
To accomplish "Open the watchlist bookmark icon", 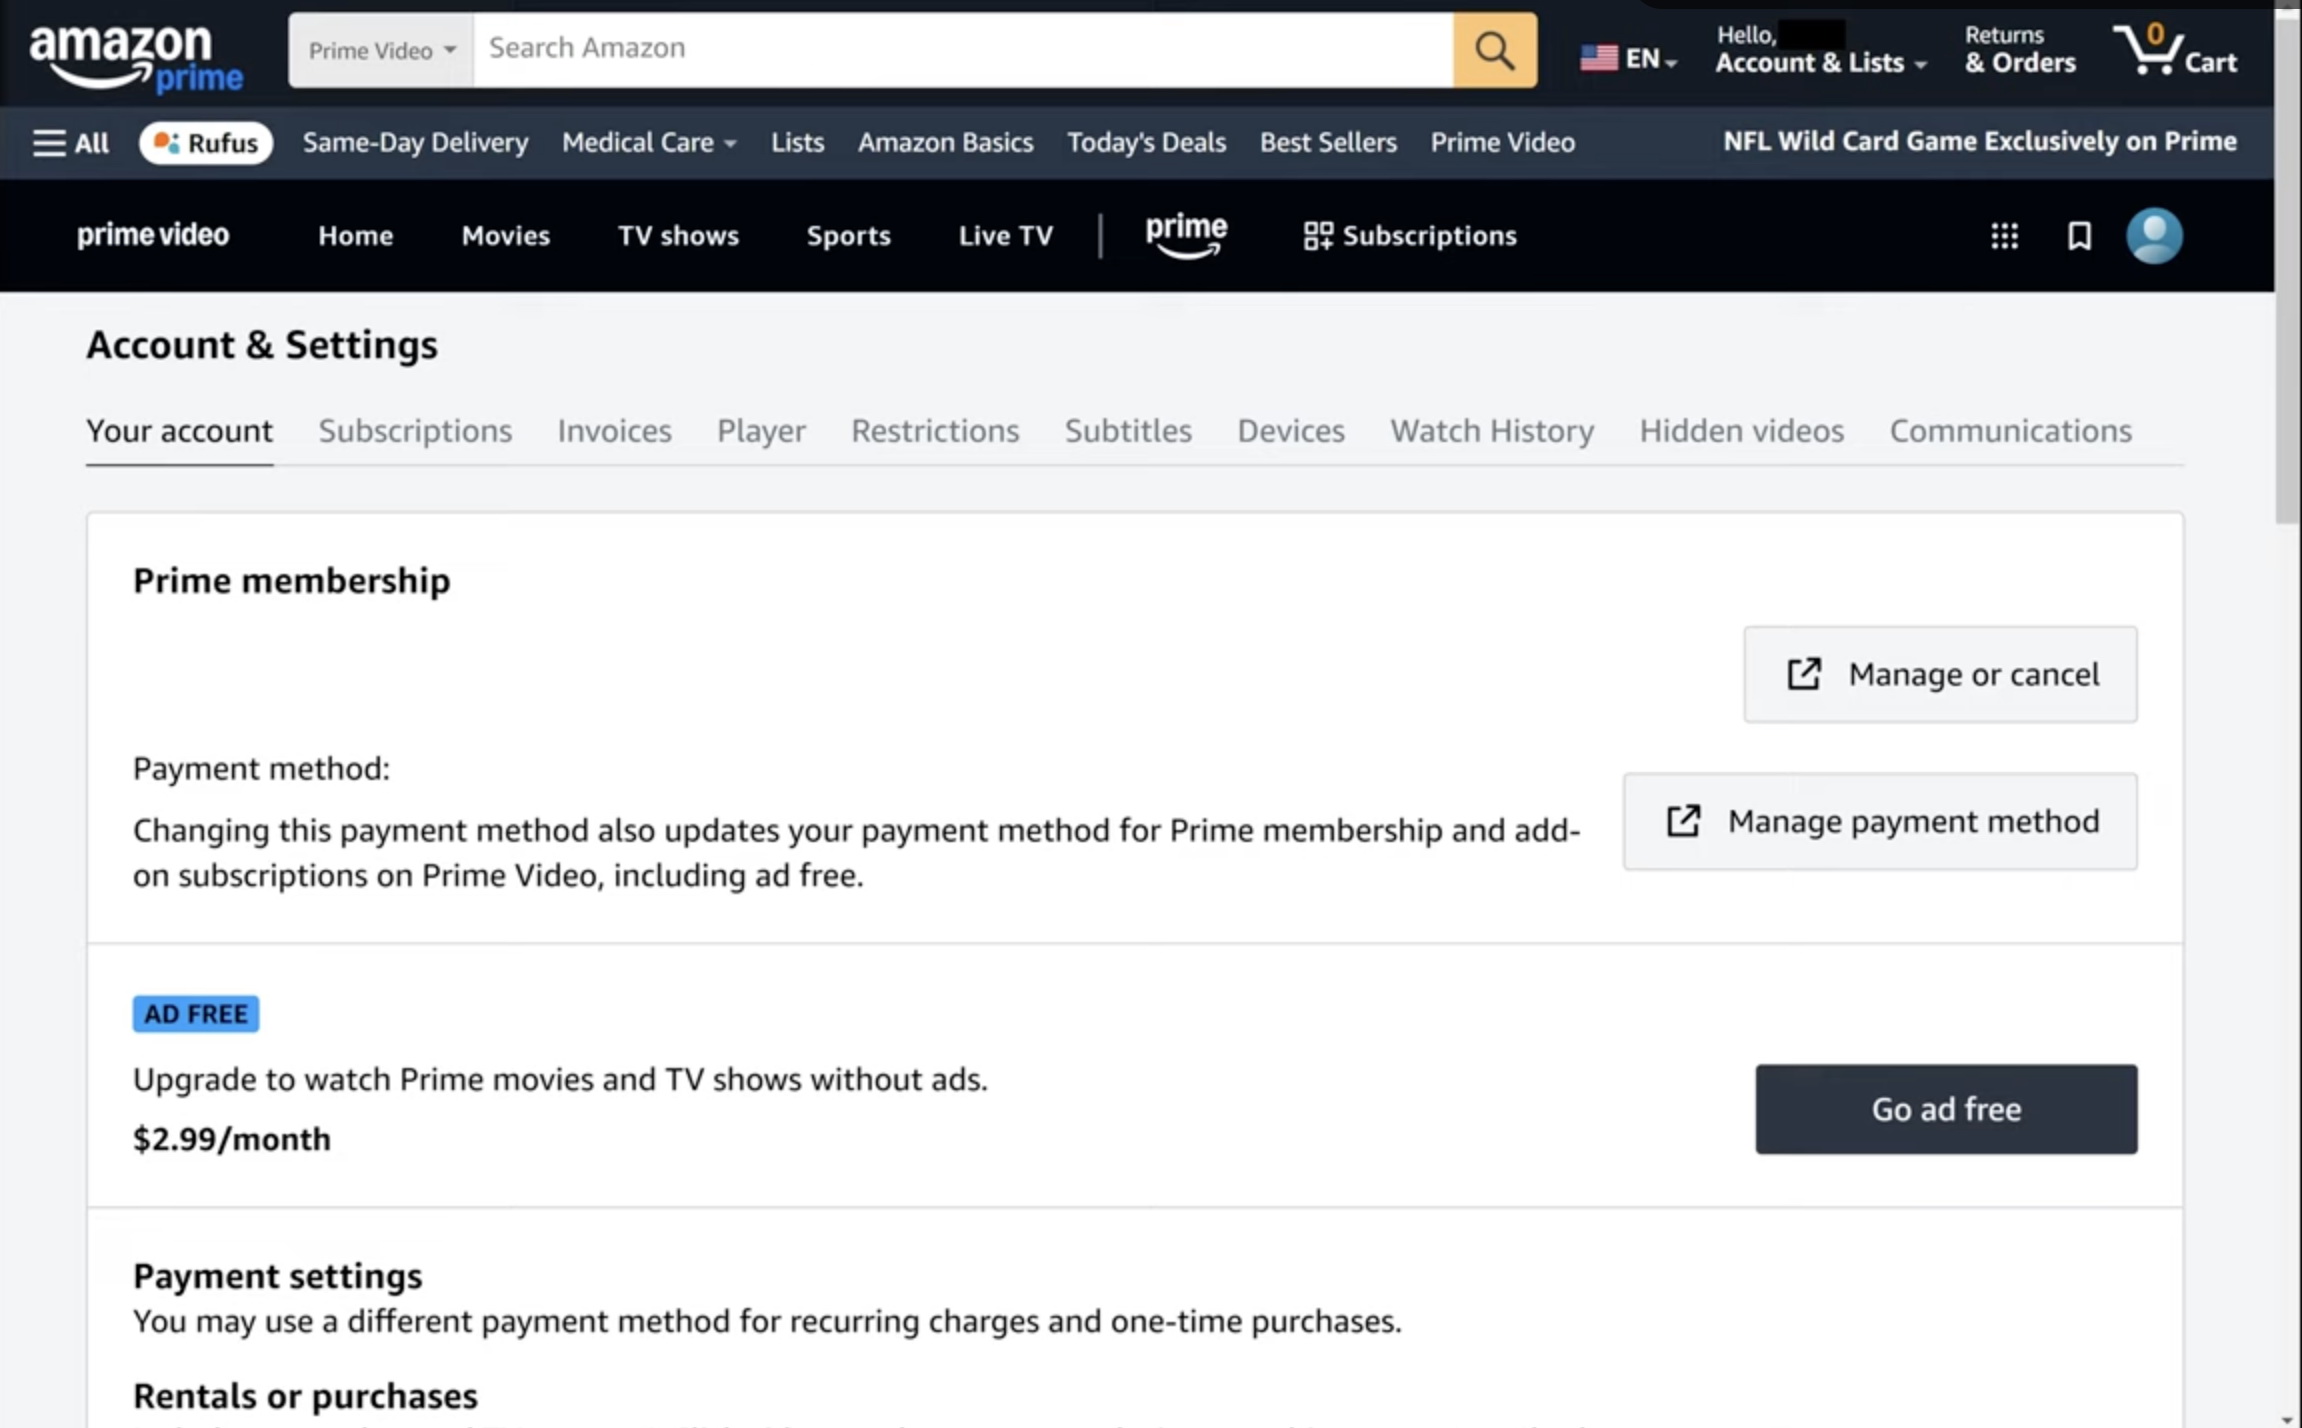I will (x=2079, y=236).
